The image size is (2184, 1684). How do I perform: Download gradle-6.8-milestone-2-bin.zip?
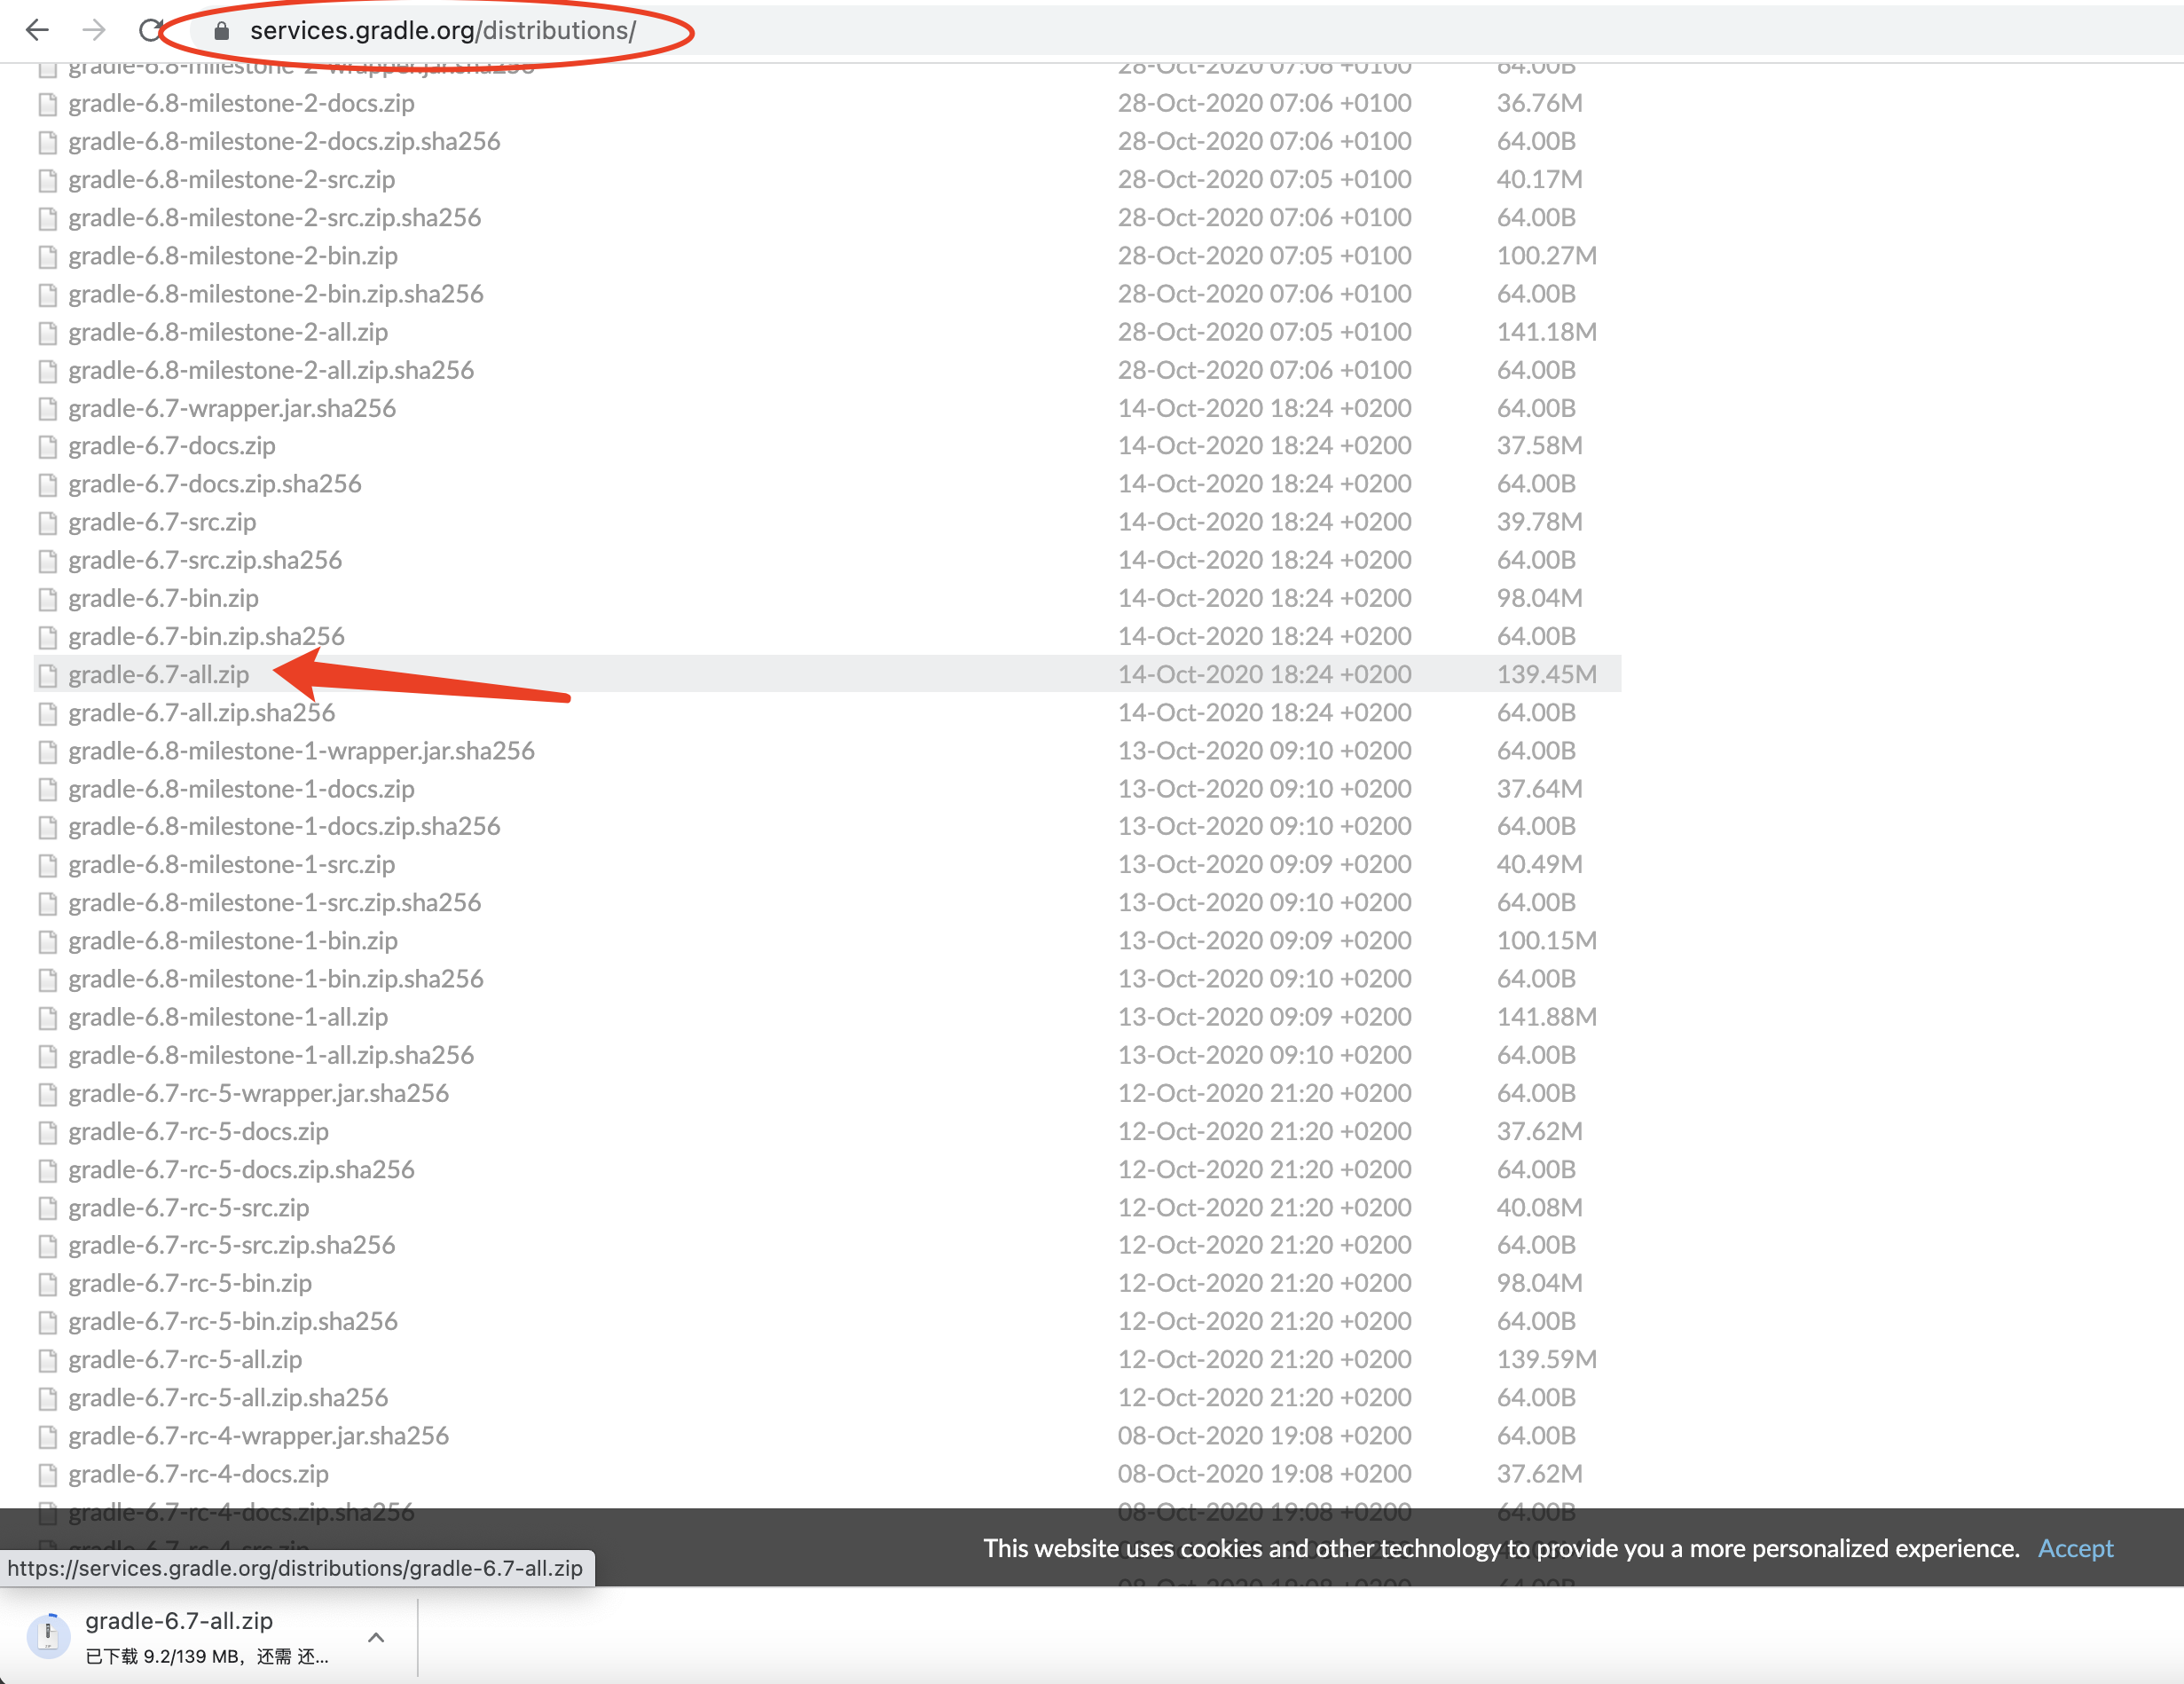(x=233, y=256)
